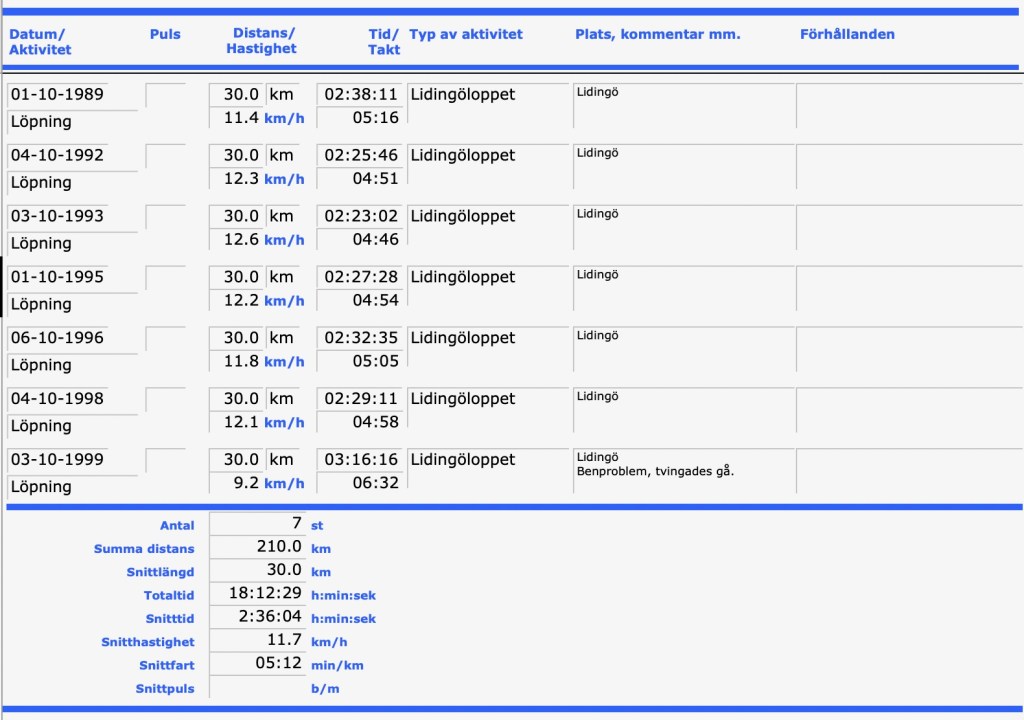Click the empty Snittpuls summary field
The width and height of the screenshot is (1024, 720).
click(x=258, y=688)
